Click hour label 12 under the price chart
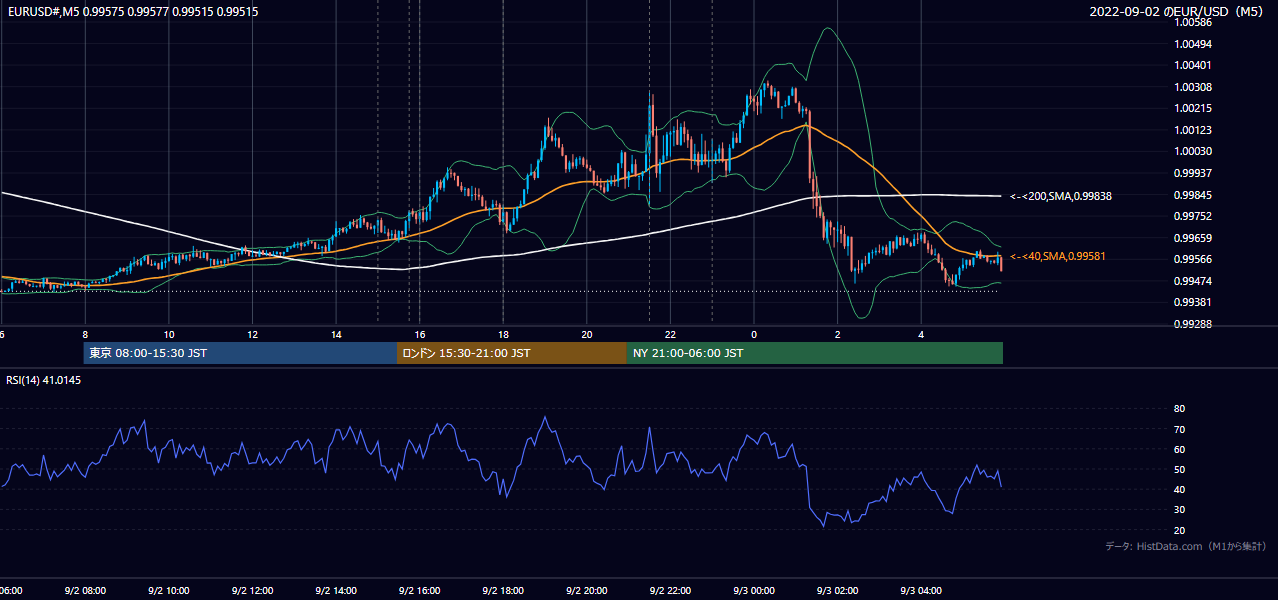This screenshot has width=1278, height=600. [253, 335]
